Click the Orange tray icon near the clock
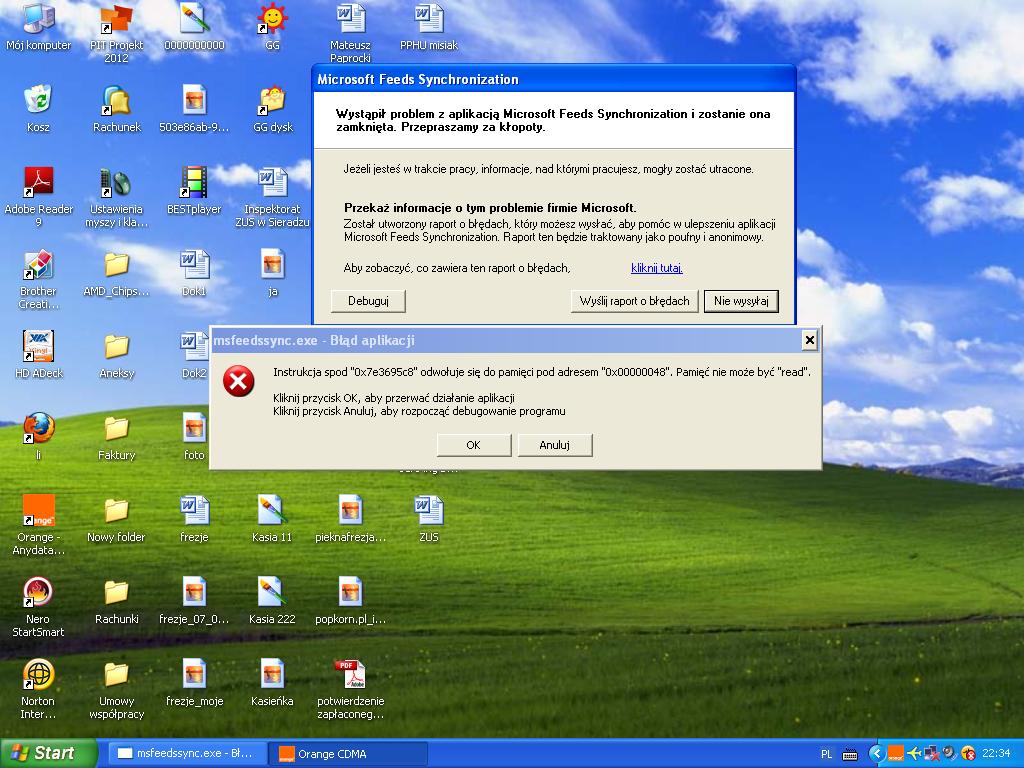The image size is (1024, 768). pyautogui.click(x=895, y=754)
